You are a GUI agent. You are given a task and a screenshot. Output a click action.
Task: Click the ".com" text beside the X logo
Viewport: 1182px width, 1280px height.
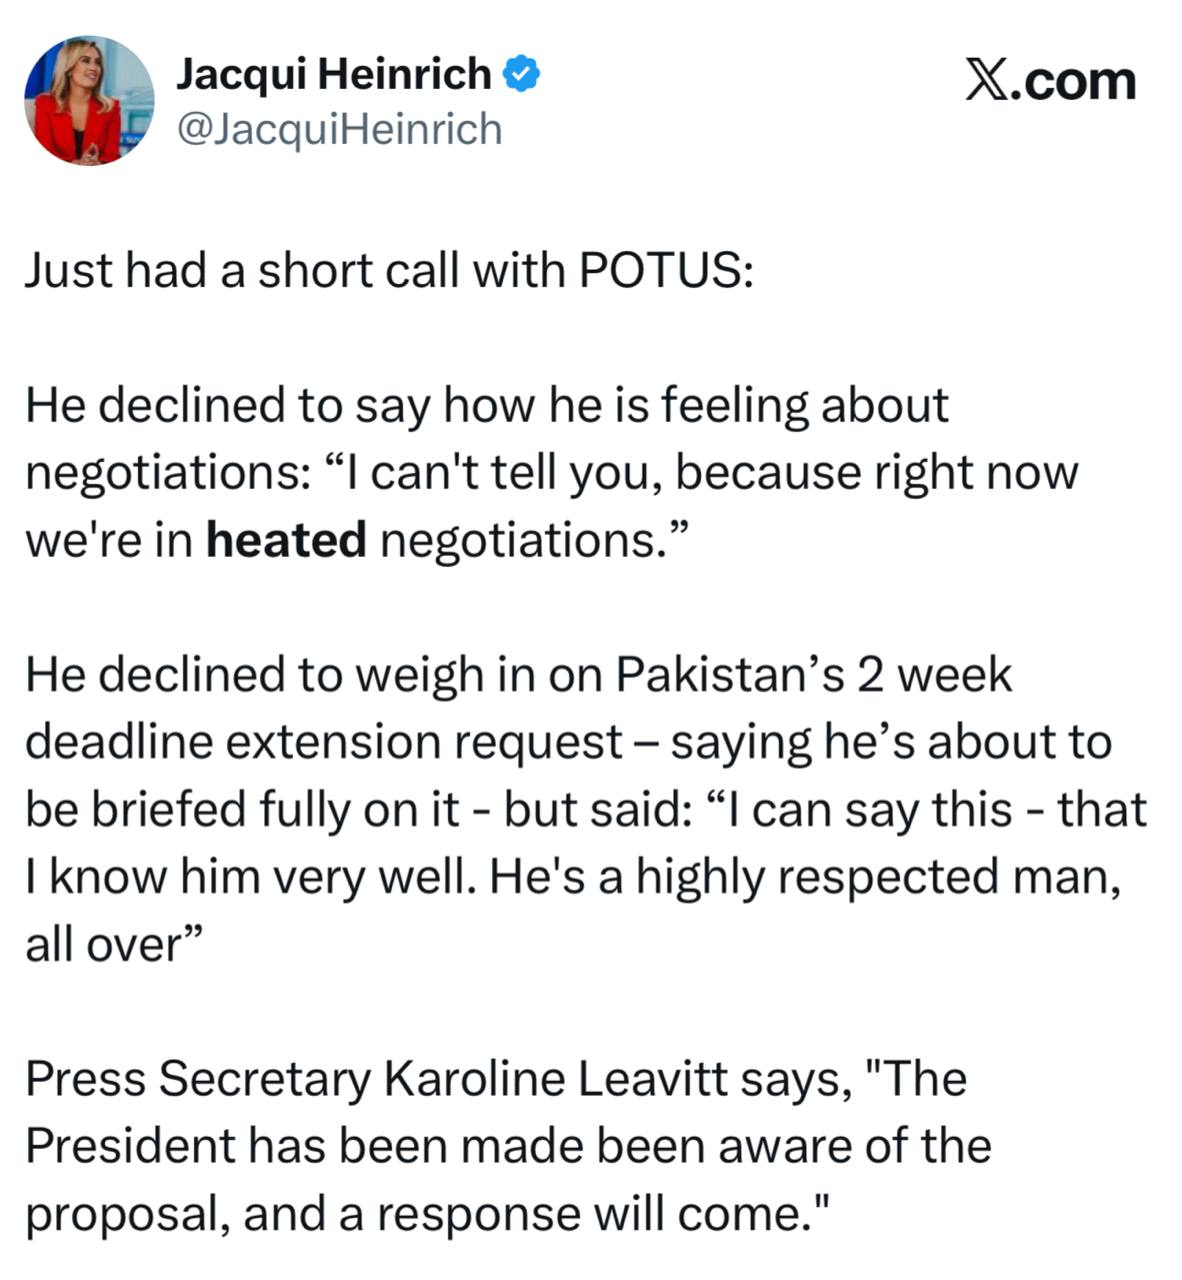point(1072,81)
